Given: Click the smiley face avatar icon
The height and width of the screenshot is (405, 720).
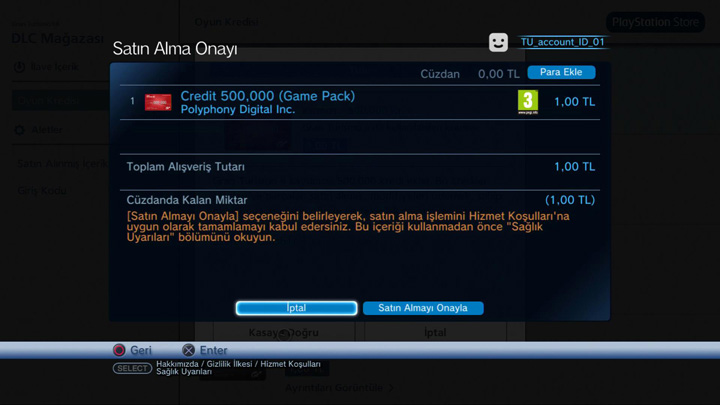Looking at the screenshot, I should tap(498, 42).
